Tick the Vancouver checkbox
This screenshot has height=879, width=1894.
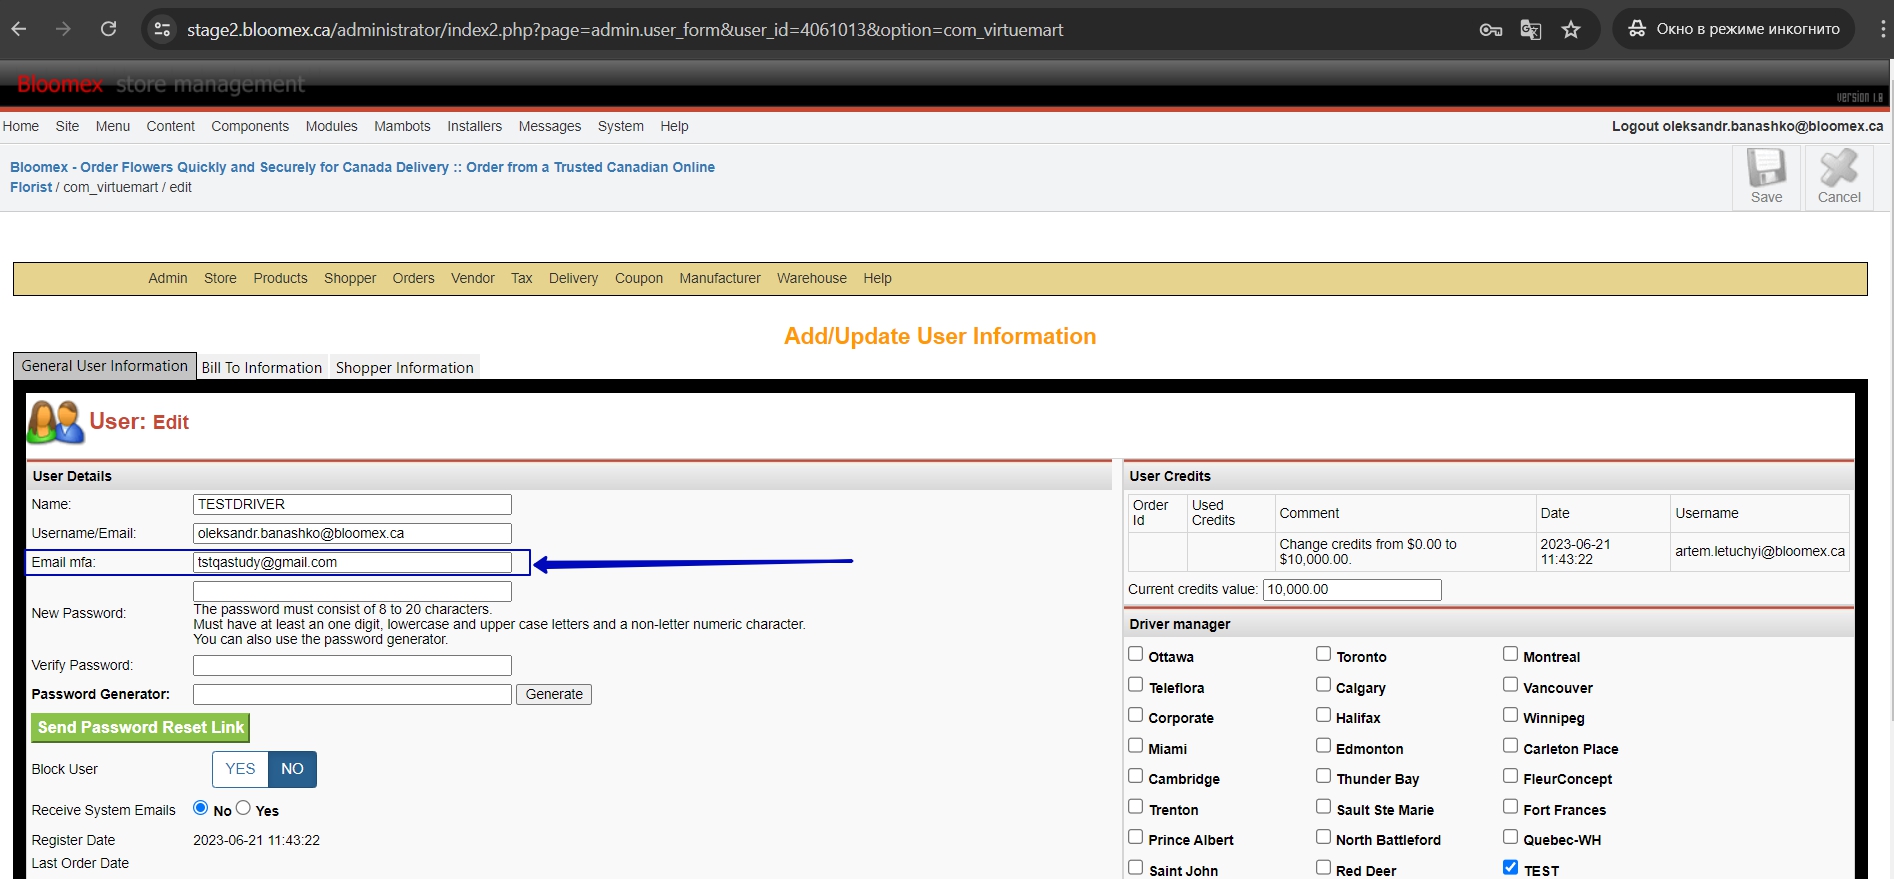click(x=1510, y=685)
